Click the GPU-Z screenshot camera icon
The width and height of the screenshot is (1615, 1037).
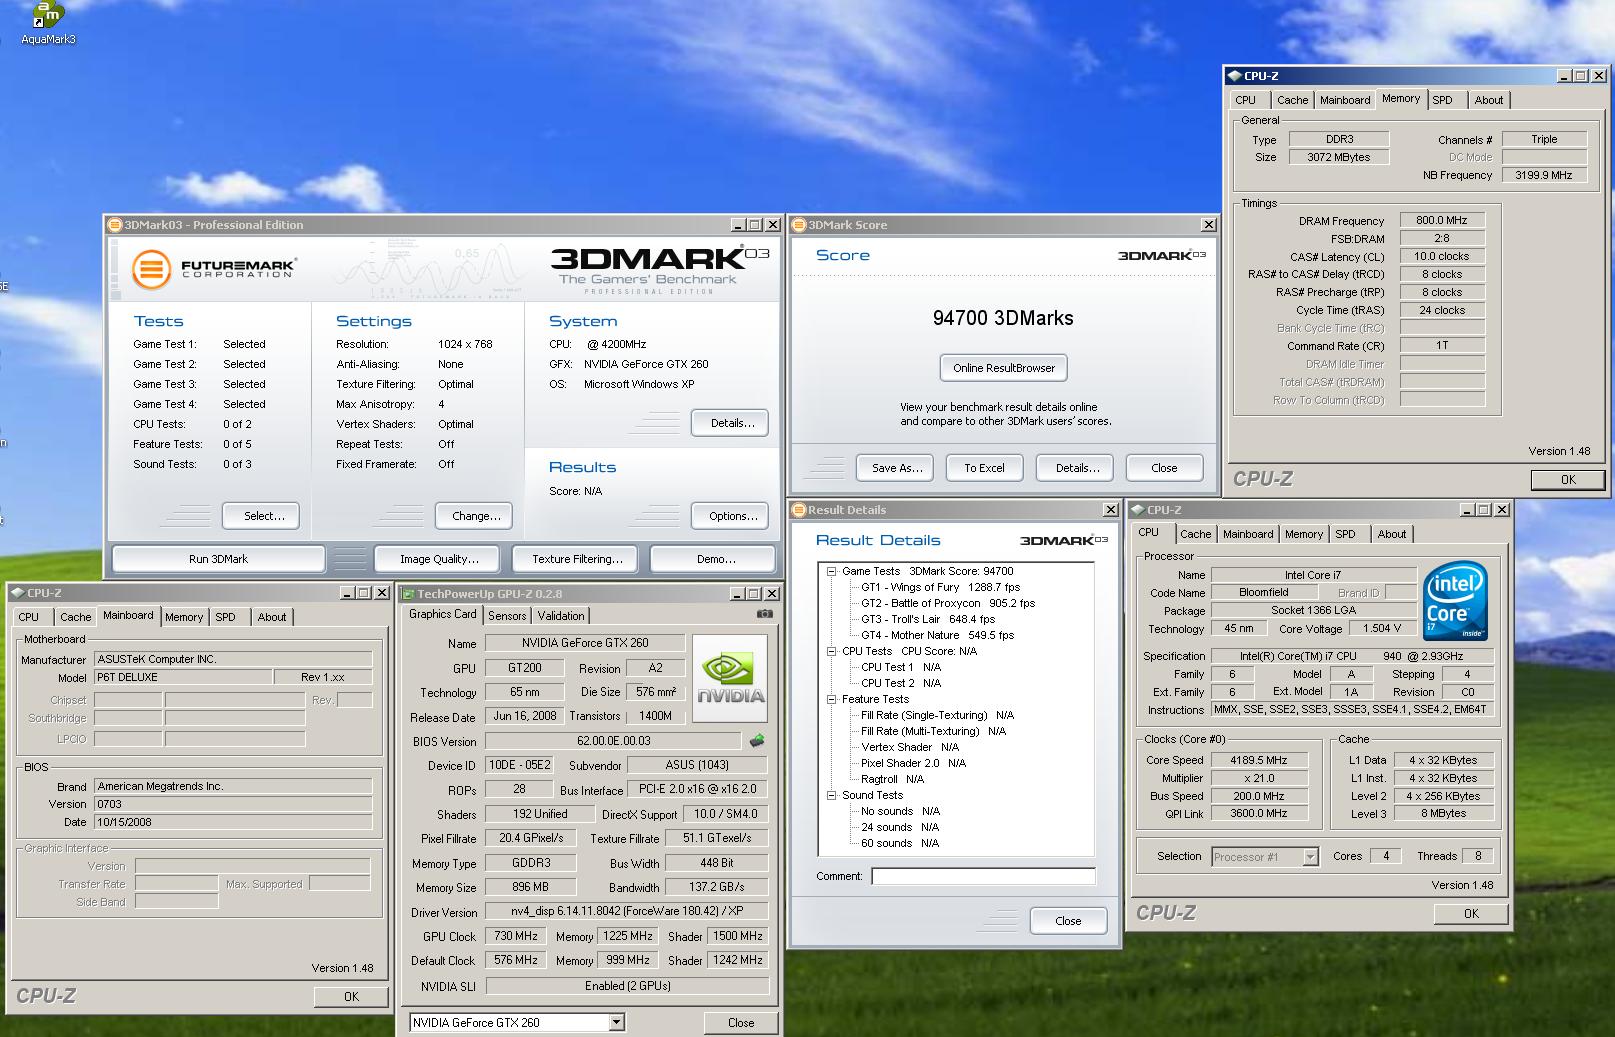point(765,614)
